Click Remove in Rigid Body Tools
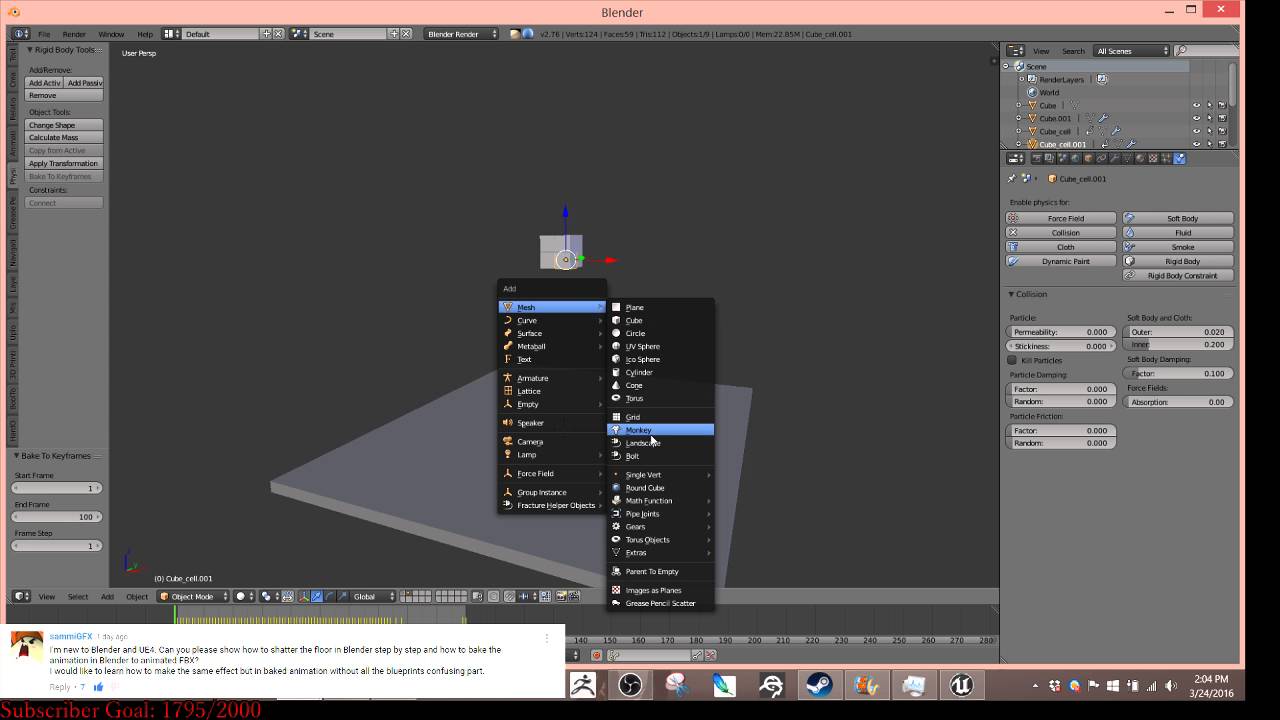The image size is (1280, 720). pos(64,95)
